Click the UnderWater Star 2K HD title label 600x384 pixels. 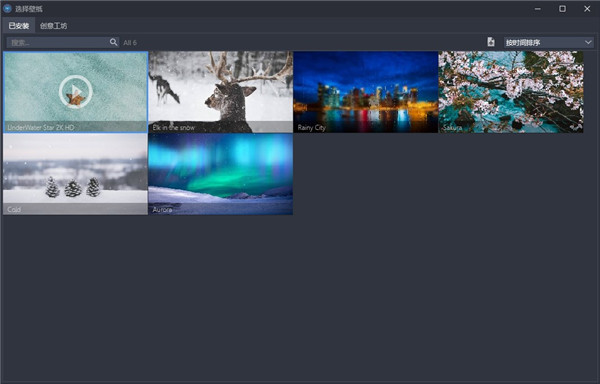[x=41, y=127]
